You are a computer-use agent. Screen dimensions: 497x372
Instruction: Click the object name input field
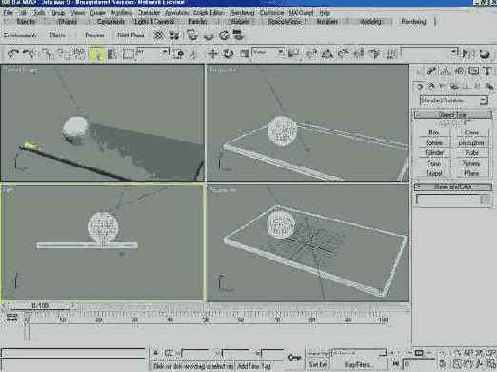448,200
